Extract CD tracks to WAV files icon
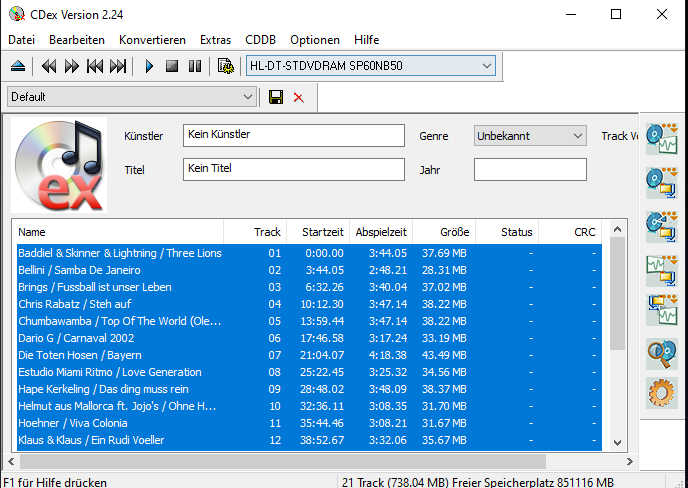The width and height of the screenshot is (688, 488). coord(662,139)
